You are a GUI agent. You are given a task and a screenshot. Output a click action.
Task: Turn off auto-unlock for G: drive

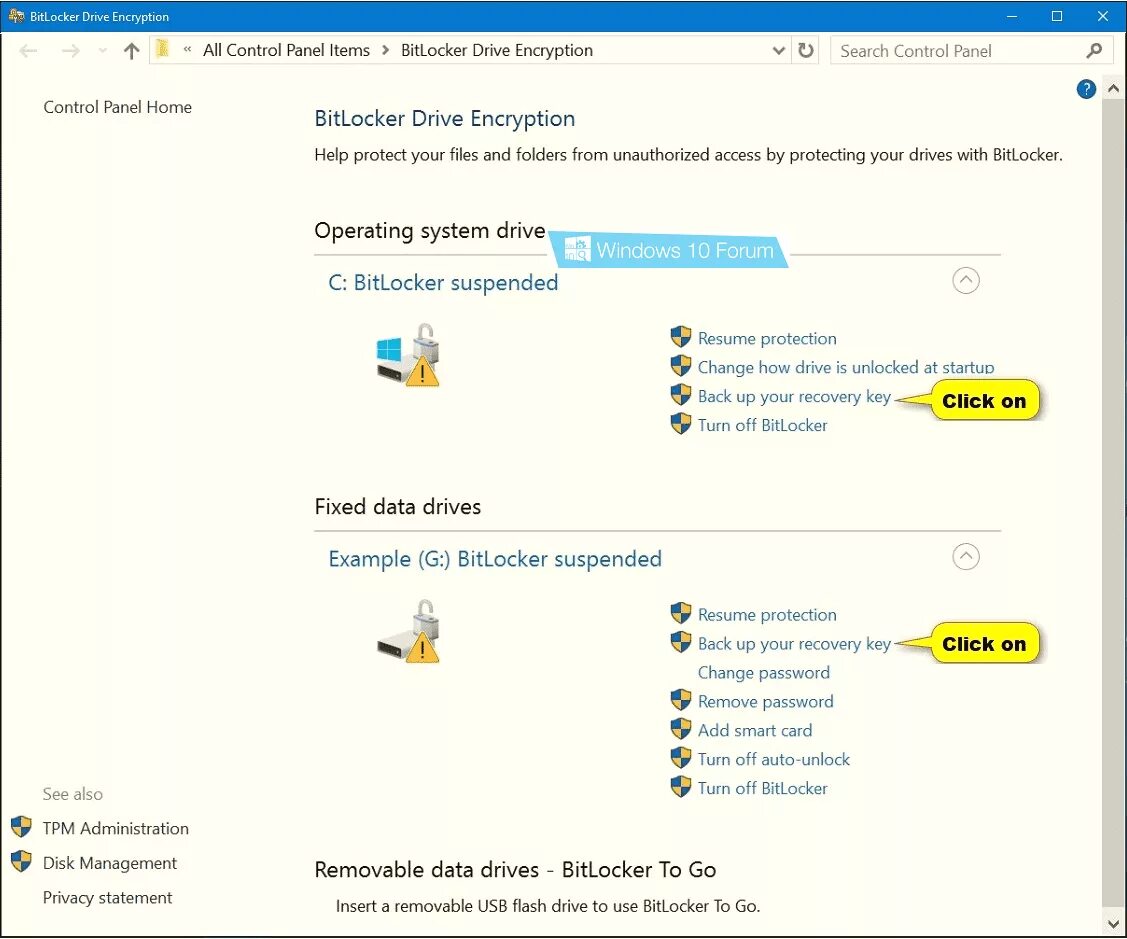click(773, 759)
